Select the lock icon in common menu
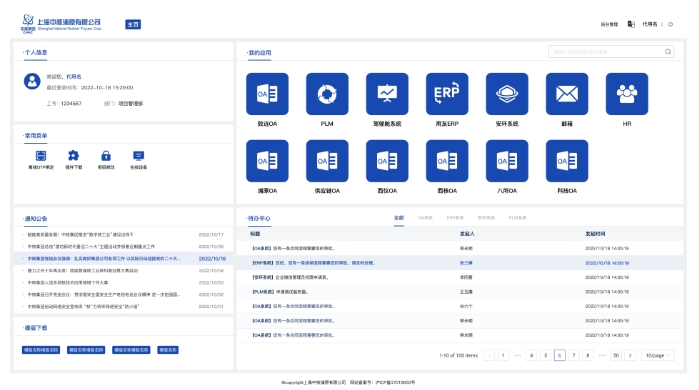 point(106,156)
